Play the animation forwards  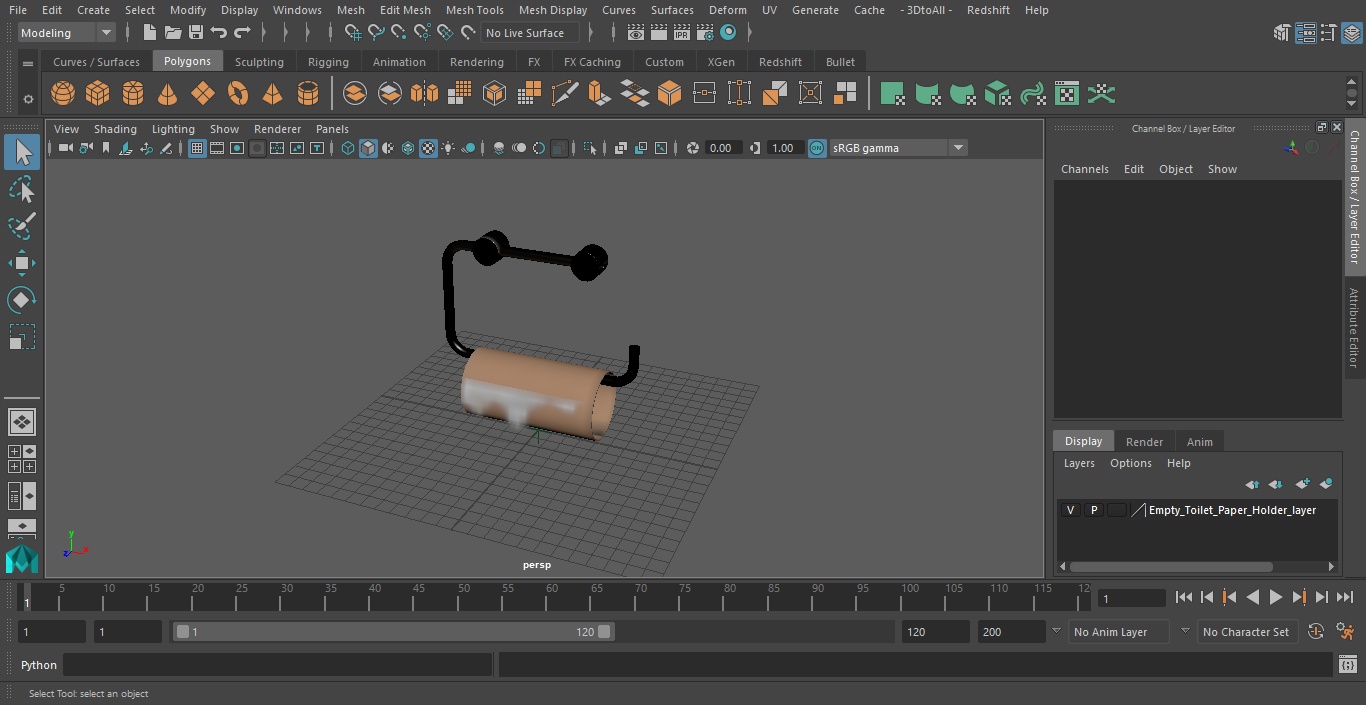click(x=1276, y=597)
